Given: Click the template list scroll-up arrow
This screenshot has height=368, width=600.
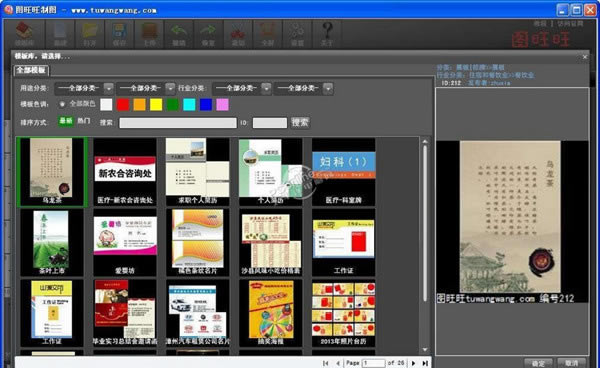Looking at the screenshot, I should tap(425, 142).
